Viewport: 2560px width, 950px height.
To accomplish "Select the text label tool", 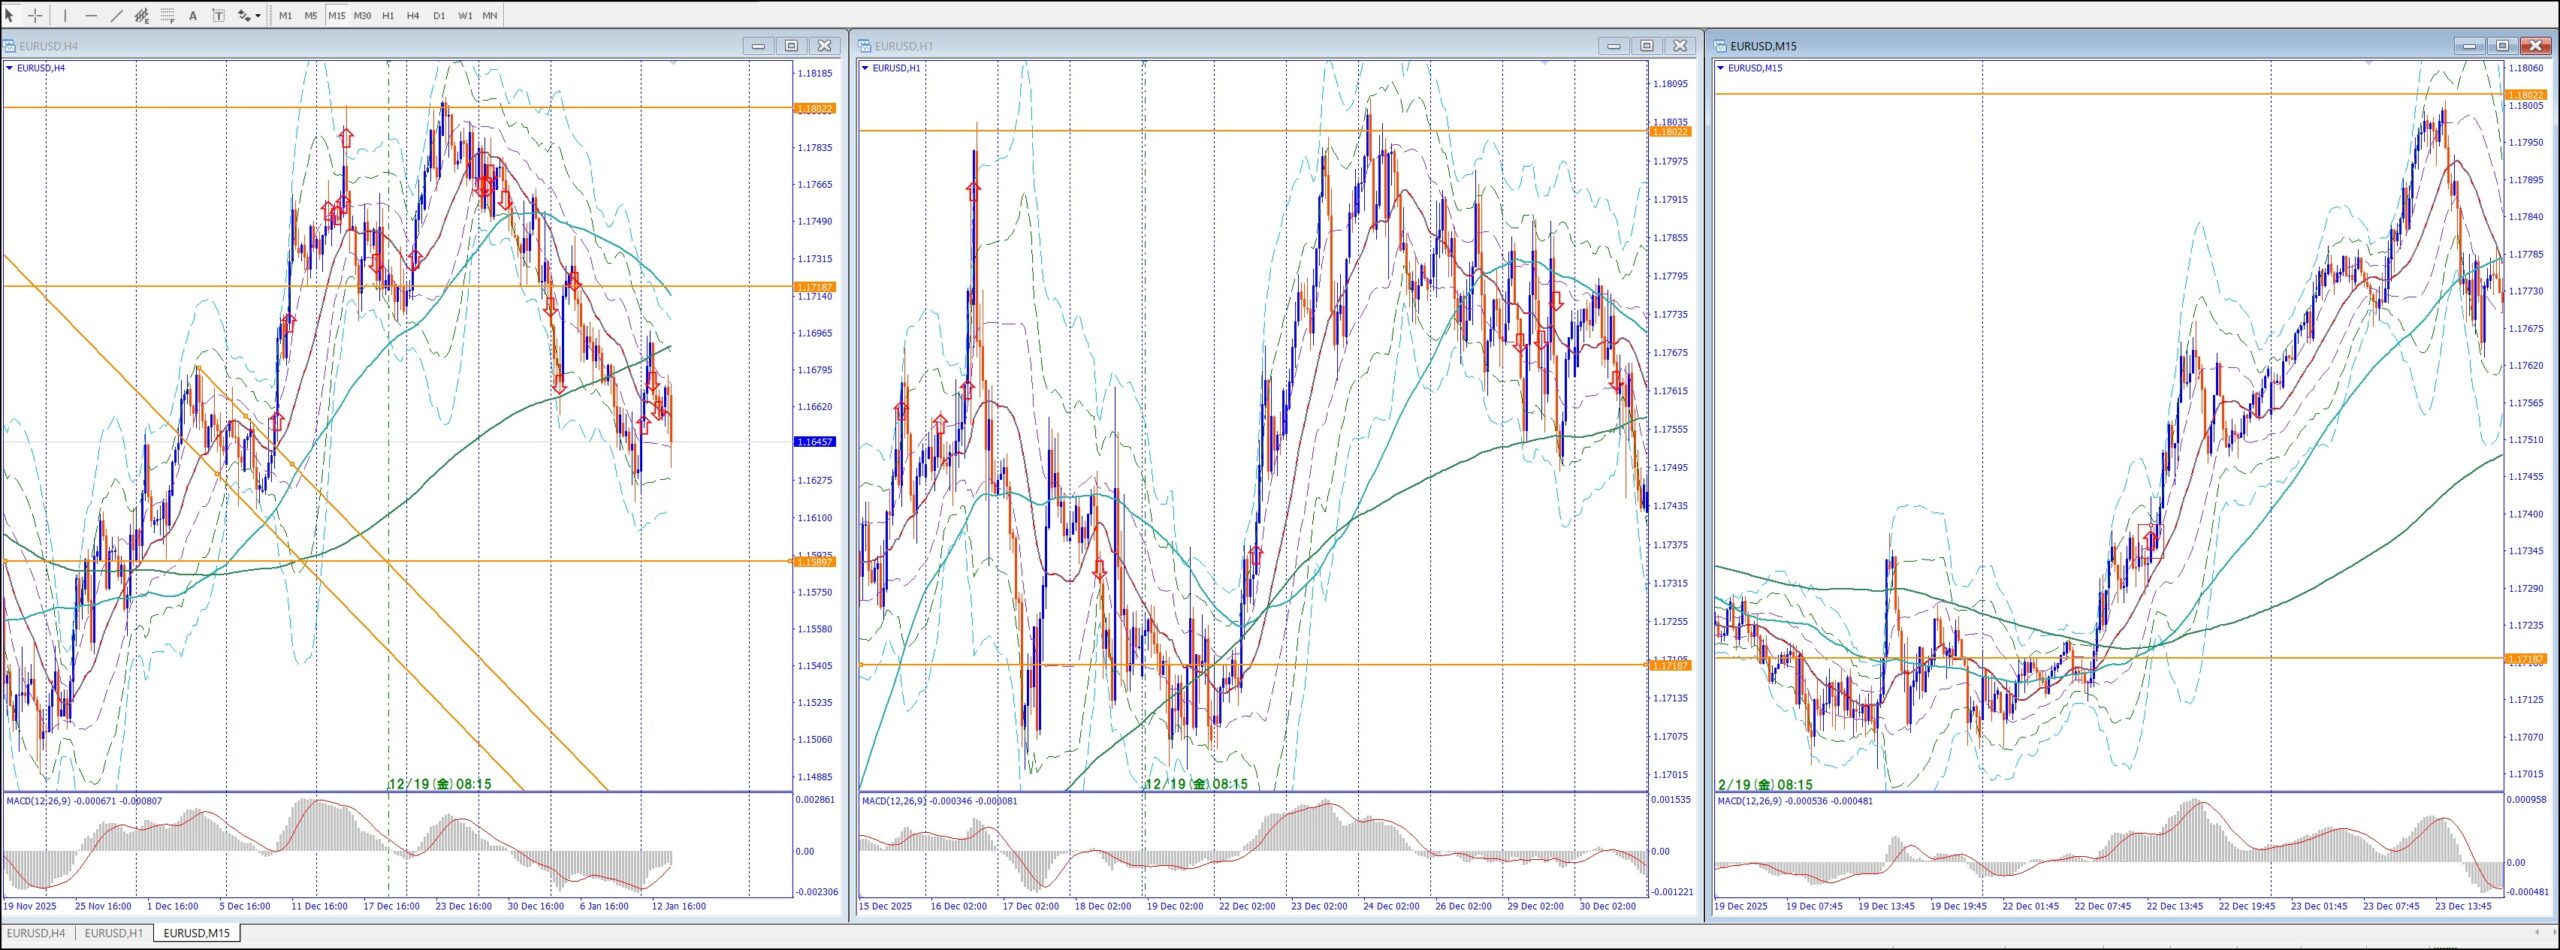I will (x=218, y=15).
